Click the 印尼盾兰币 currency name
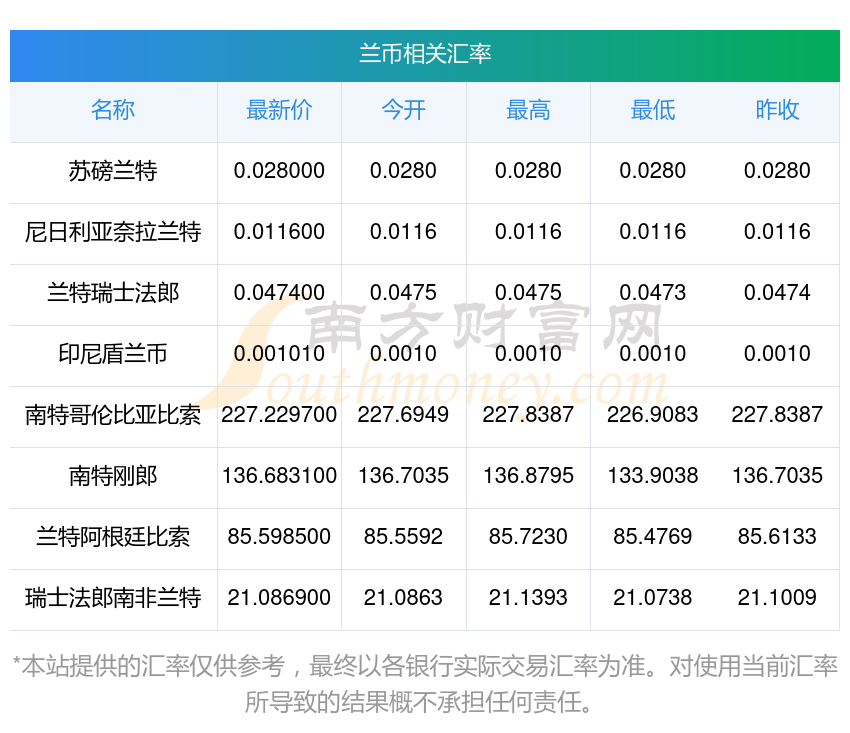Screen dimensions: 850x733 pos(113,354)
